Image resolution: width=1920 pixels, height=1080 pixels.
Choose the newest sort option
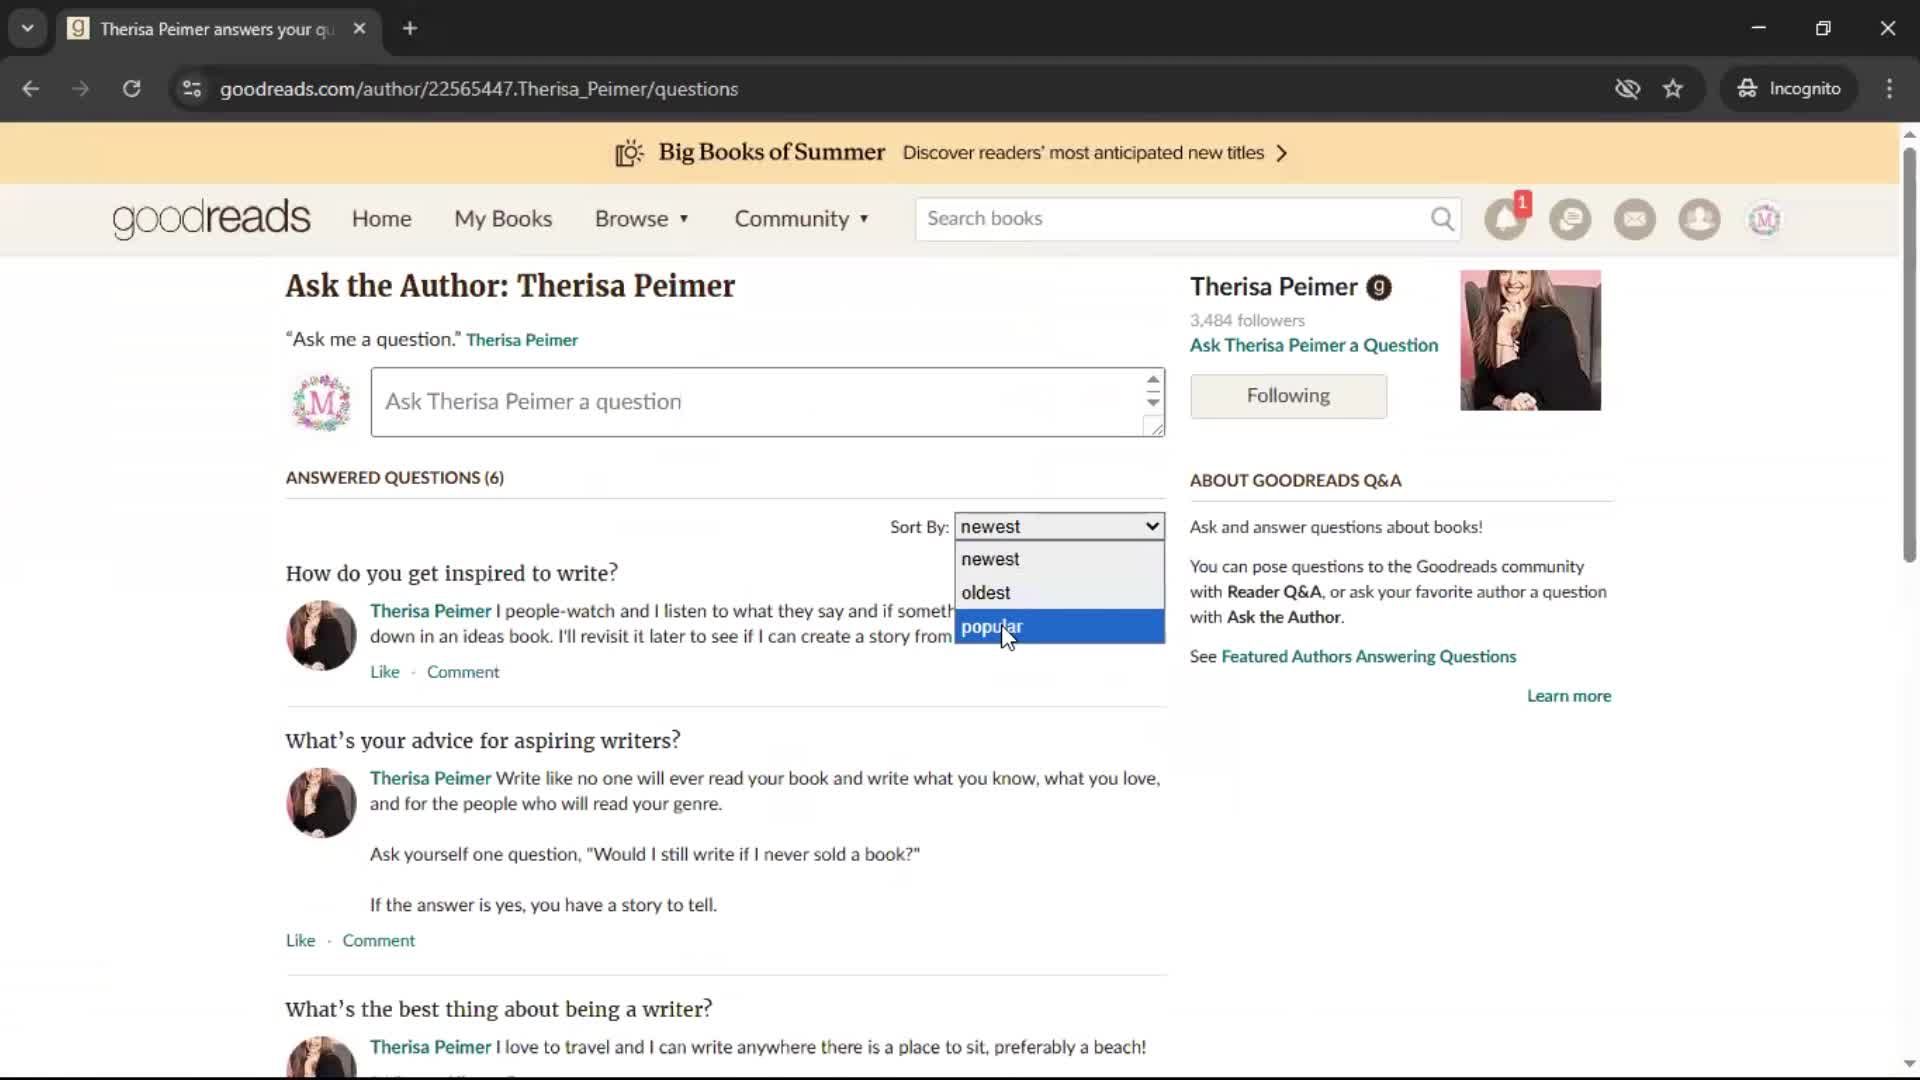point(1059,559)
